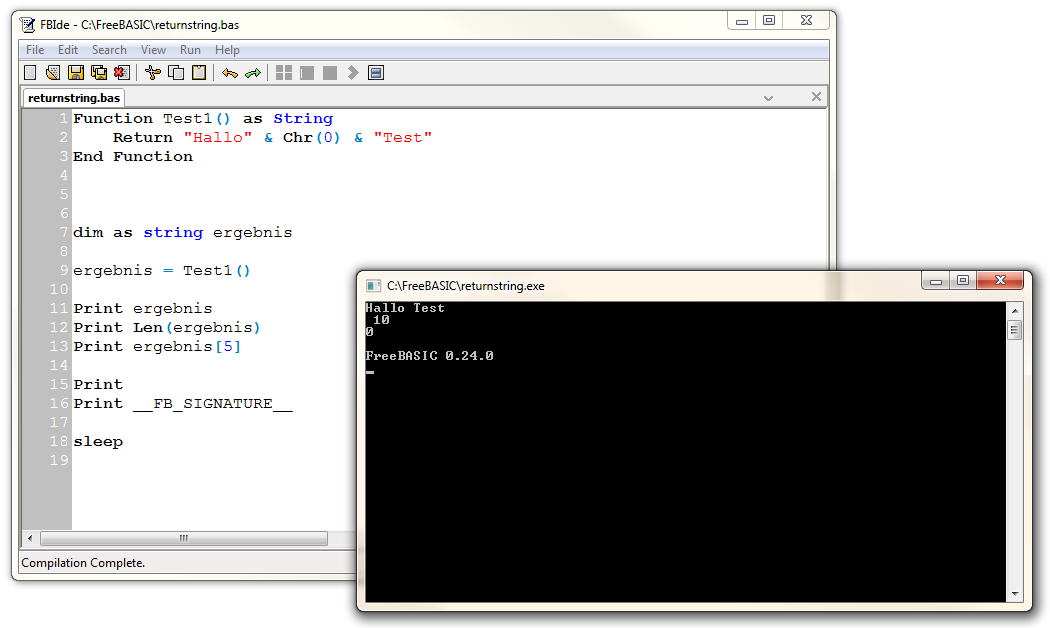Image resolution: width=1050 pixels, height=628 pixels.
Task: Click the "Test" string literal in line 2
Action: [x=402, y=138]
